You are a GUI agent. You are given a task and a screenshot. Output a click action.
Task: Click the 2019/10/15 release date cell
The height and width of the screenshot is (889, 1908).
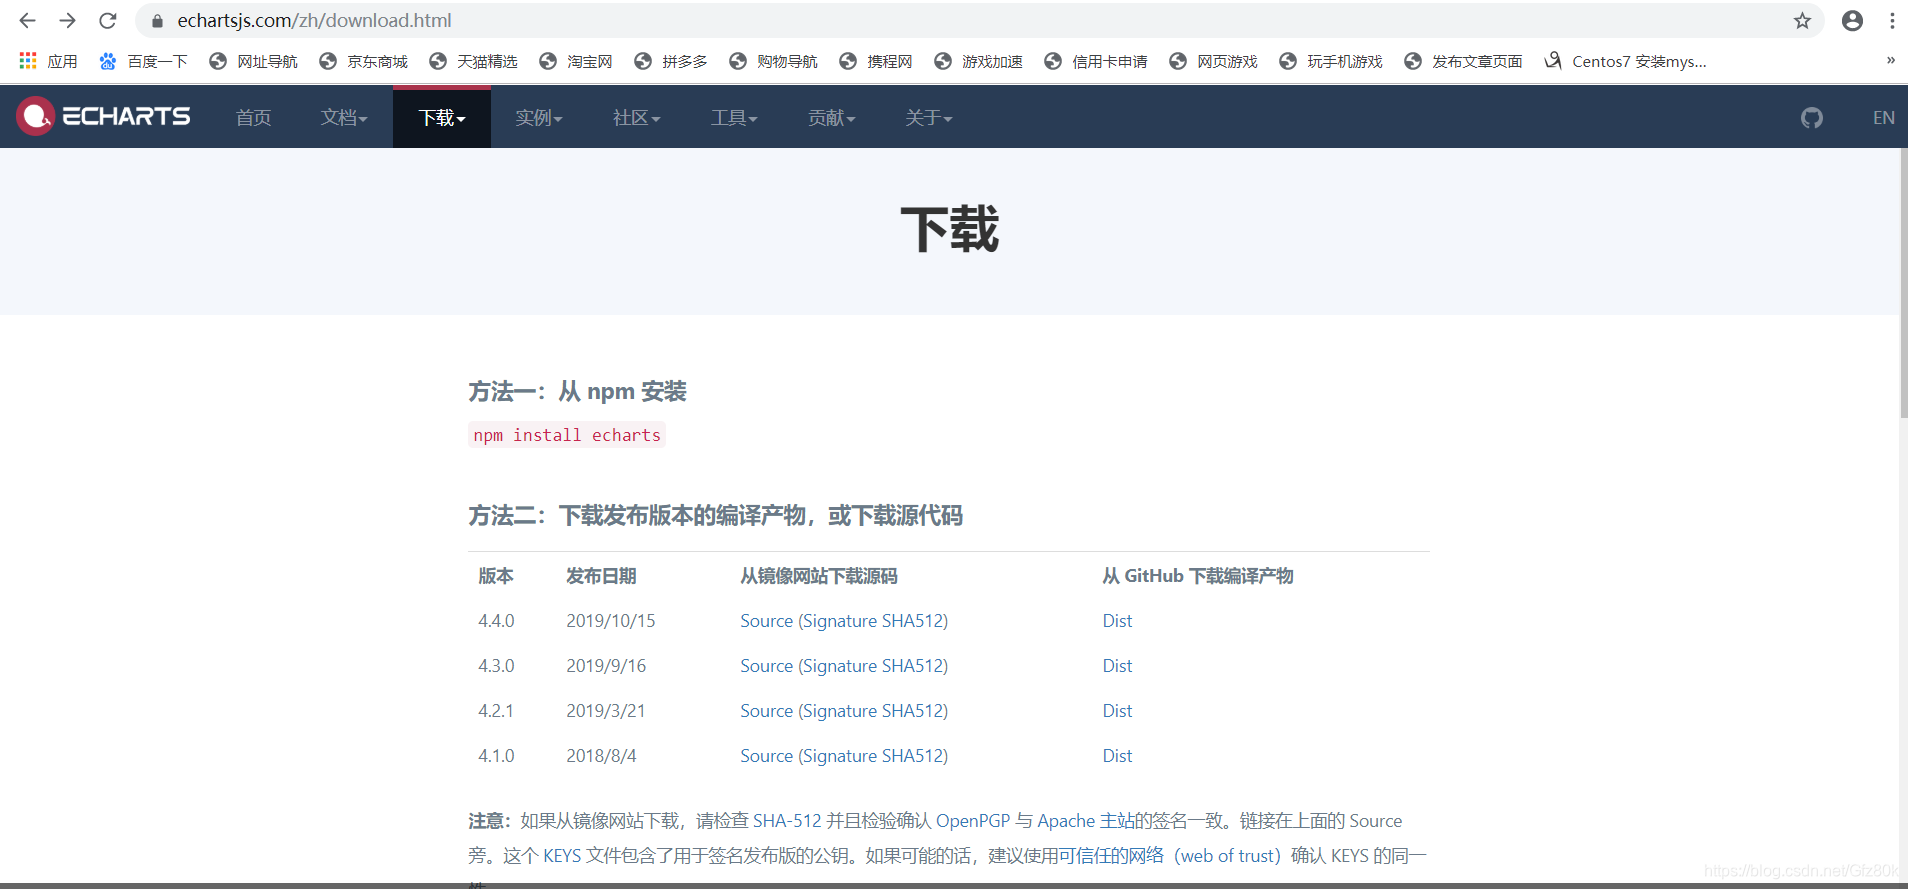(x=611, y=621)
